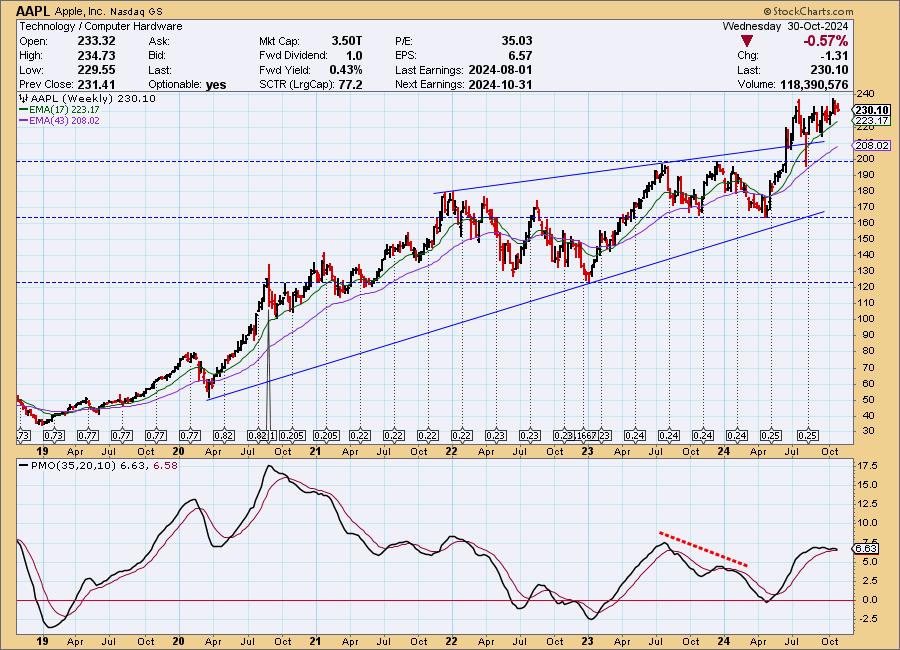Image resolution: width=900 pixels, height=650 pixels.
Task: Click the Next Earnings date 2024-10-31
Action: tap(501, 84)
